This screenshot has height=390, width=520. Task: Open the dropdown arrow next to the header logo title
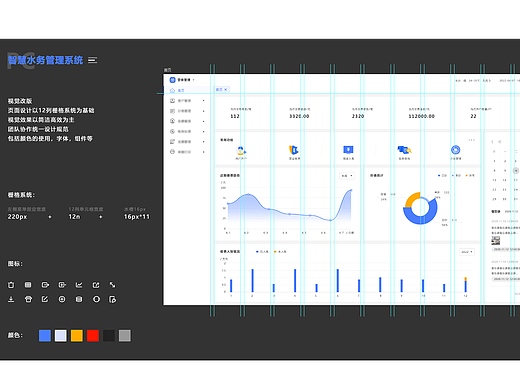pos(194,80)
